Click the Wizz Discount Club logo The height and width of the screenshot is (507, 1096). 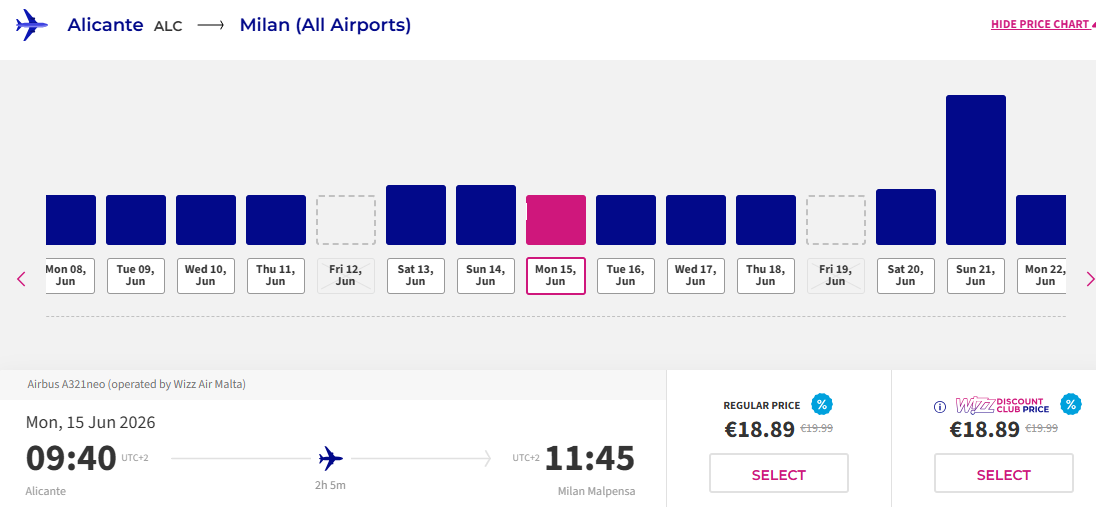1001,405
